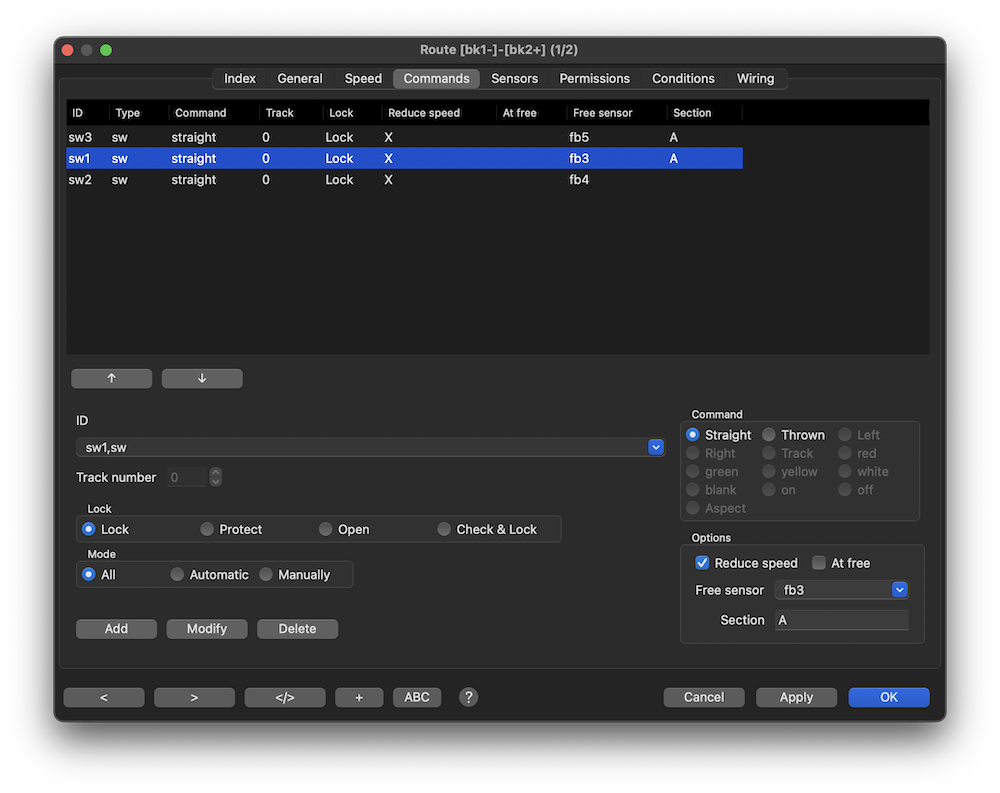Image resolution: width=1000 pixels, height=793 pixels.
Task: Move selected command up with arrow button
Action: [111, 378]
